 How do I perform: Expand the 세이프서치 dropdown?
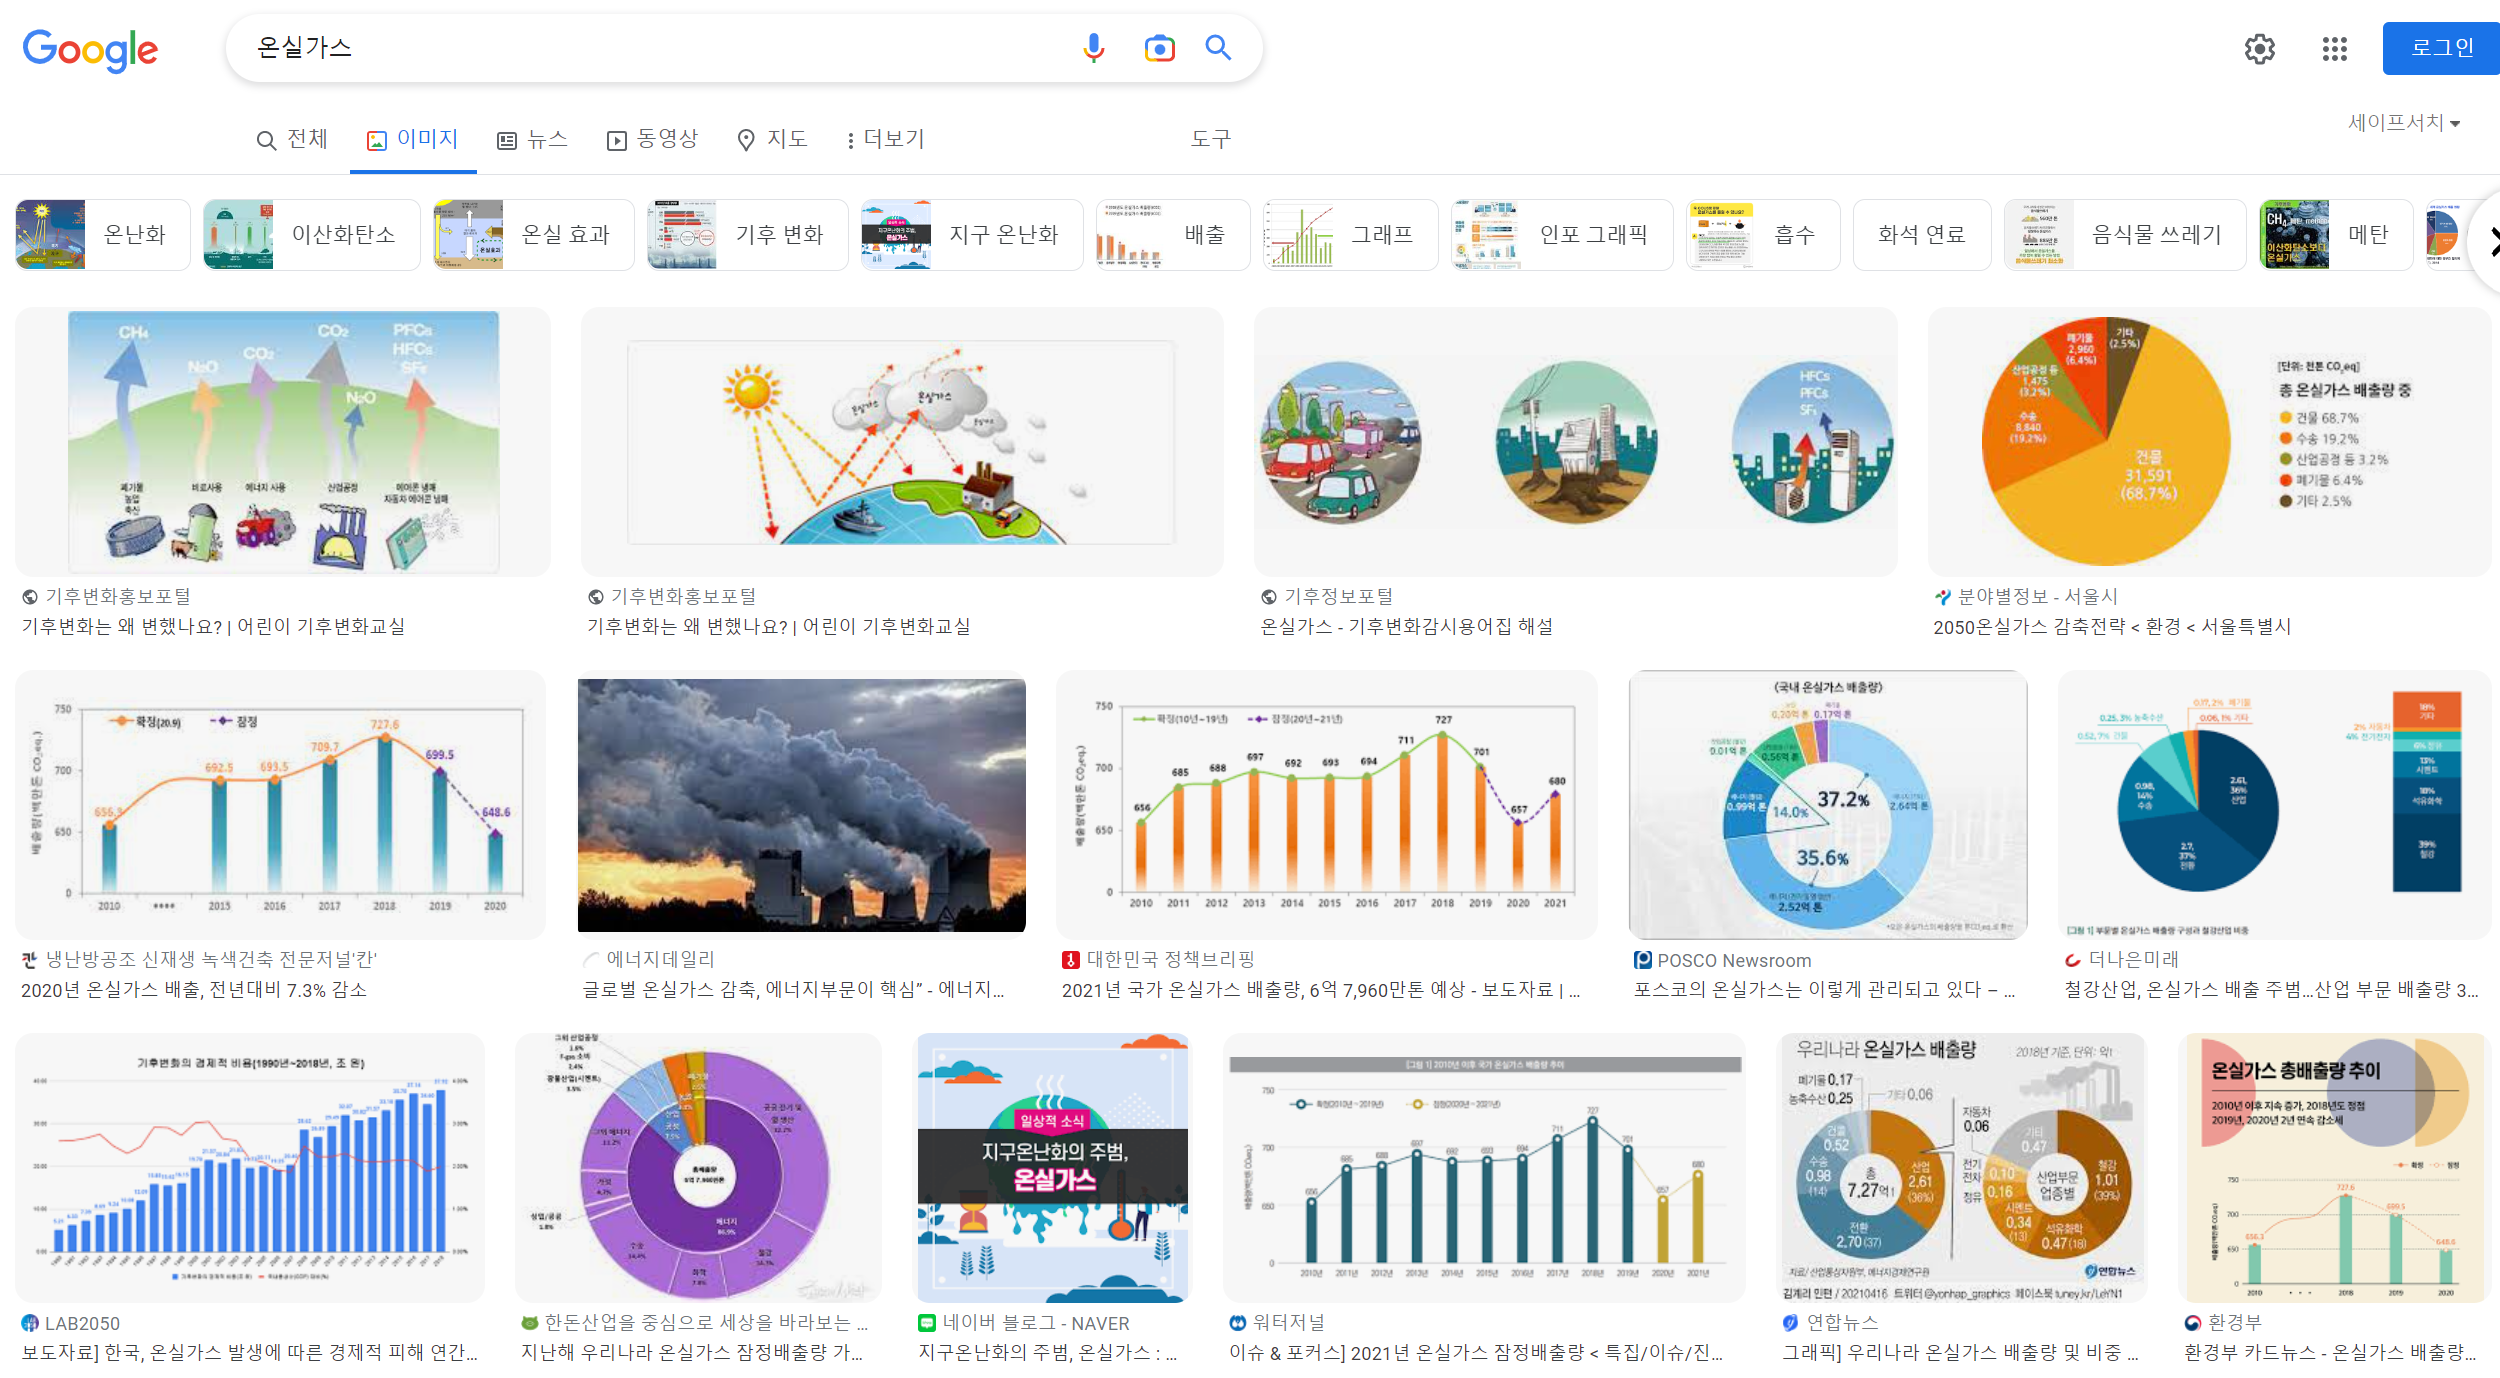pyautogui.click(x=2403, y=123)
